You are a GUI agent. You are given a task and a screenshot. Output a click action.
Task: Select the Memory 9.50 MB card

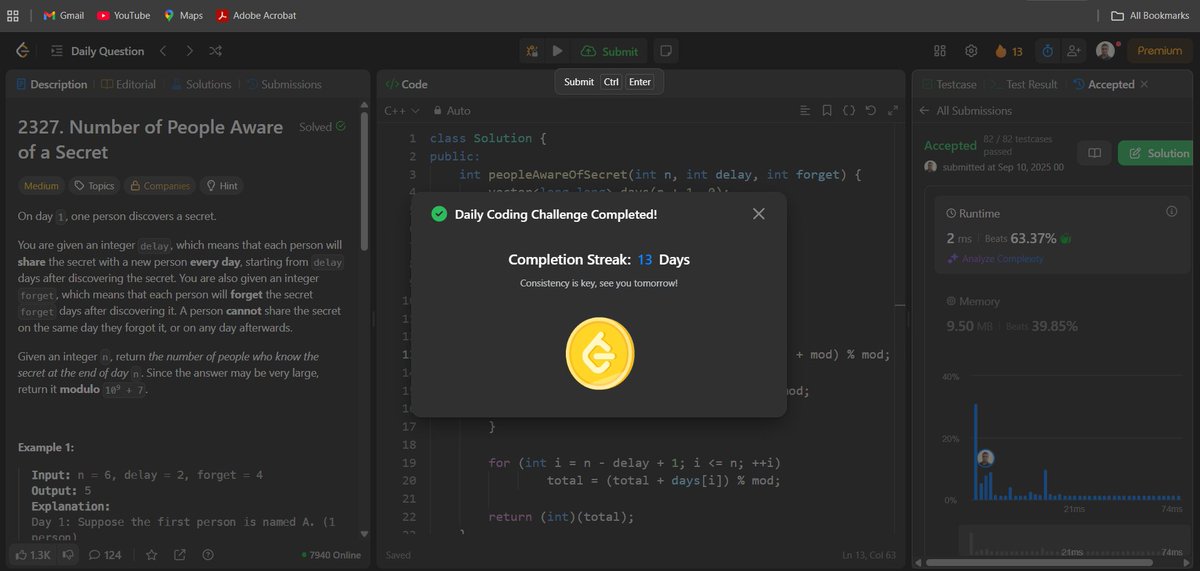click(1062, 313)
